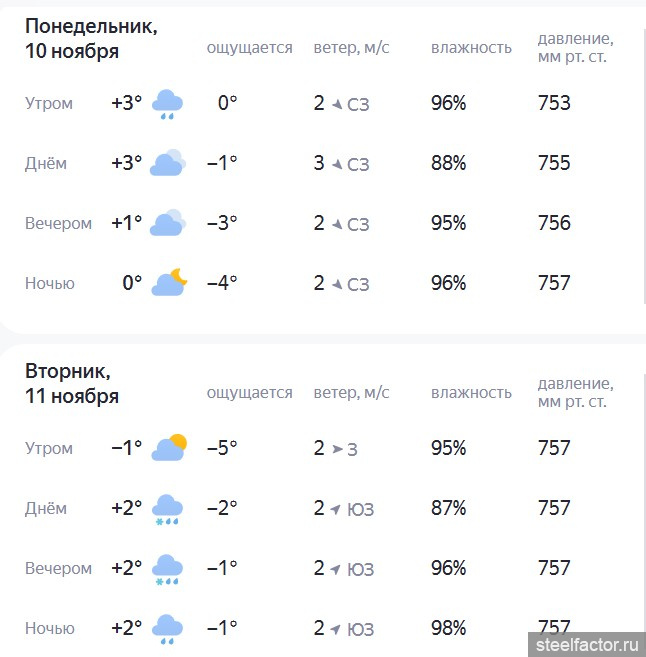Click the Tuesday влажность column header
The image size is (646, 657).
click(x=471, y=393)
